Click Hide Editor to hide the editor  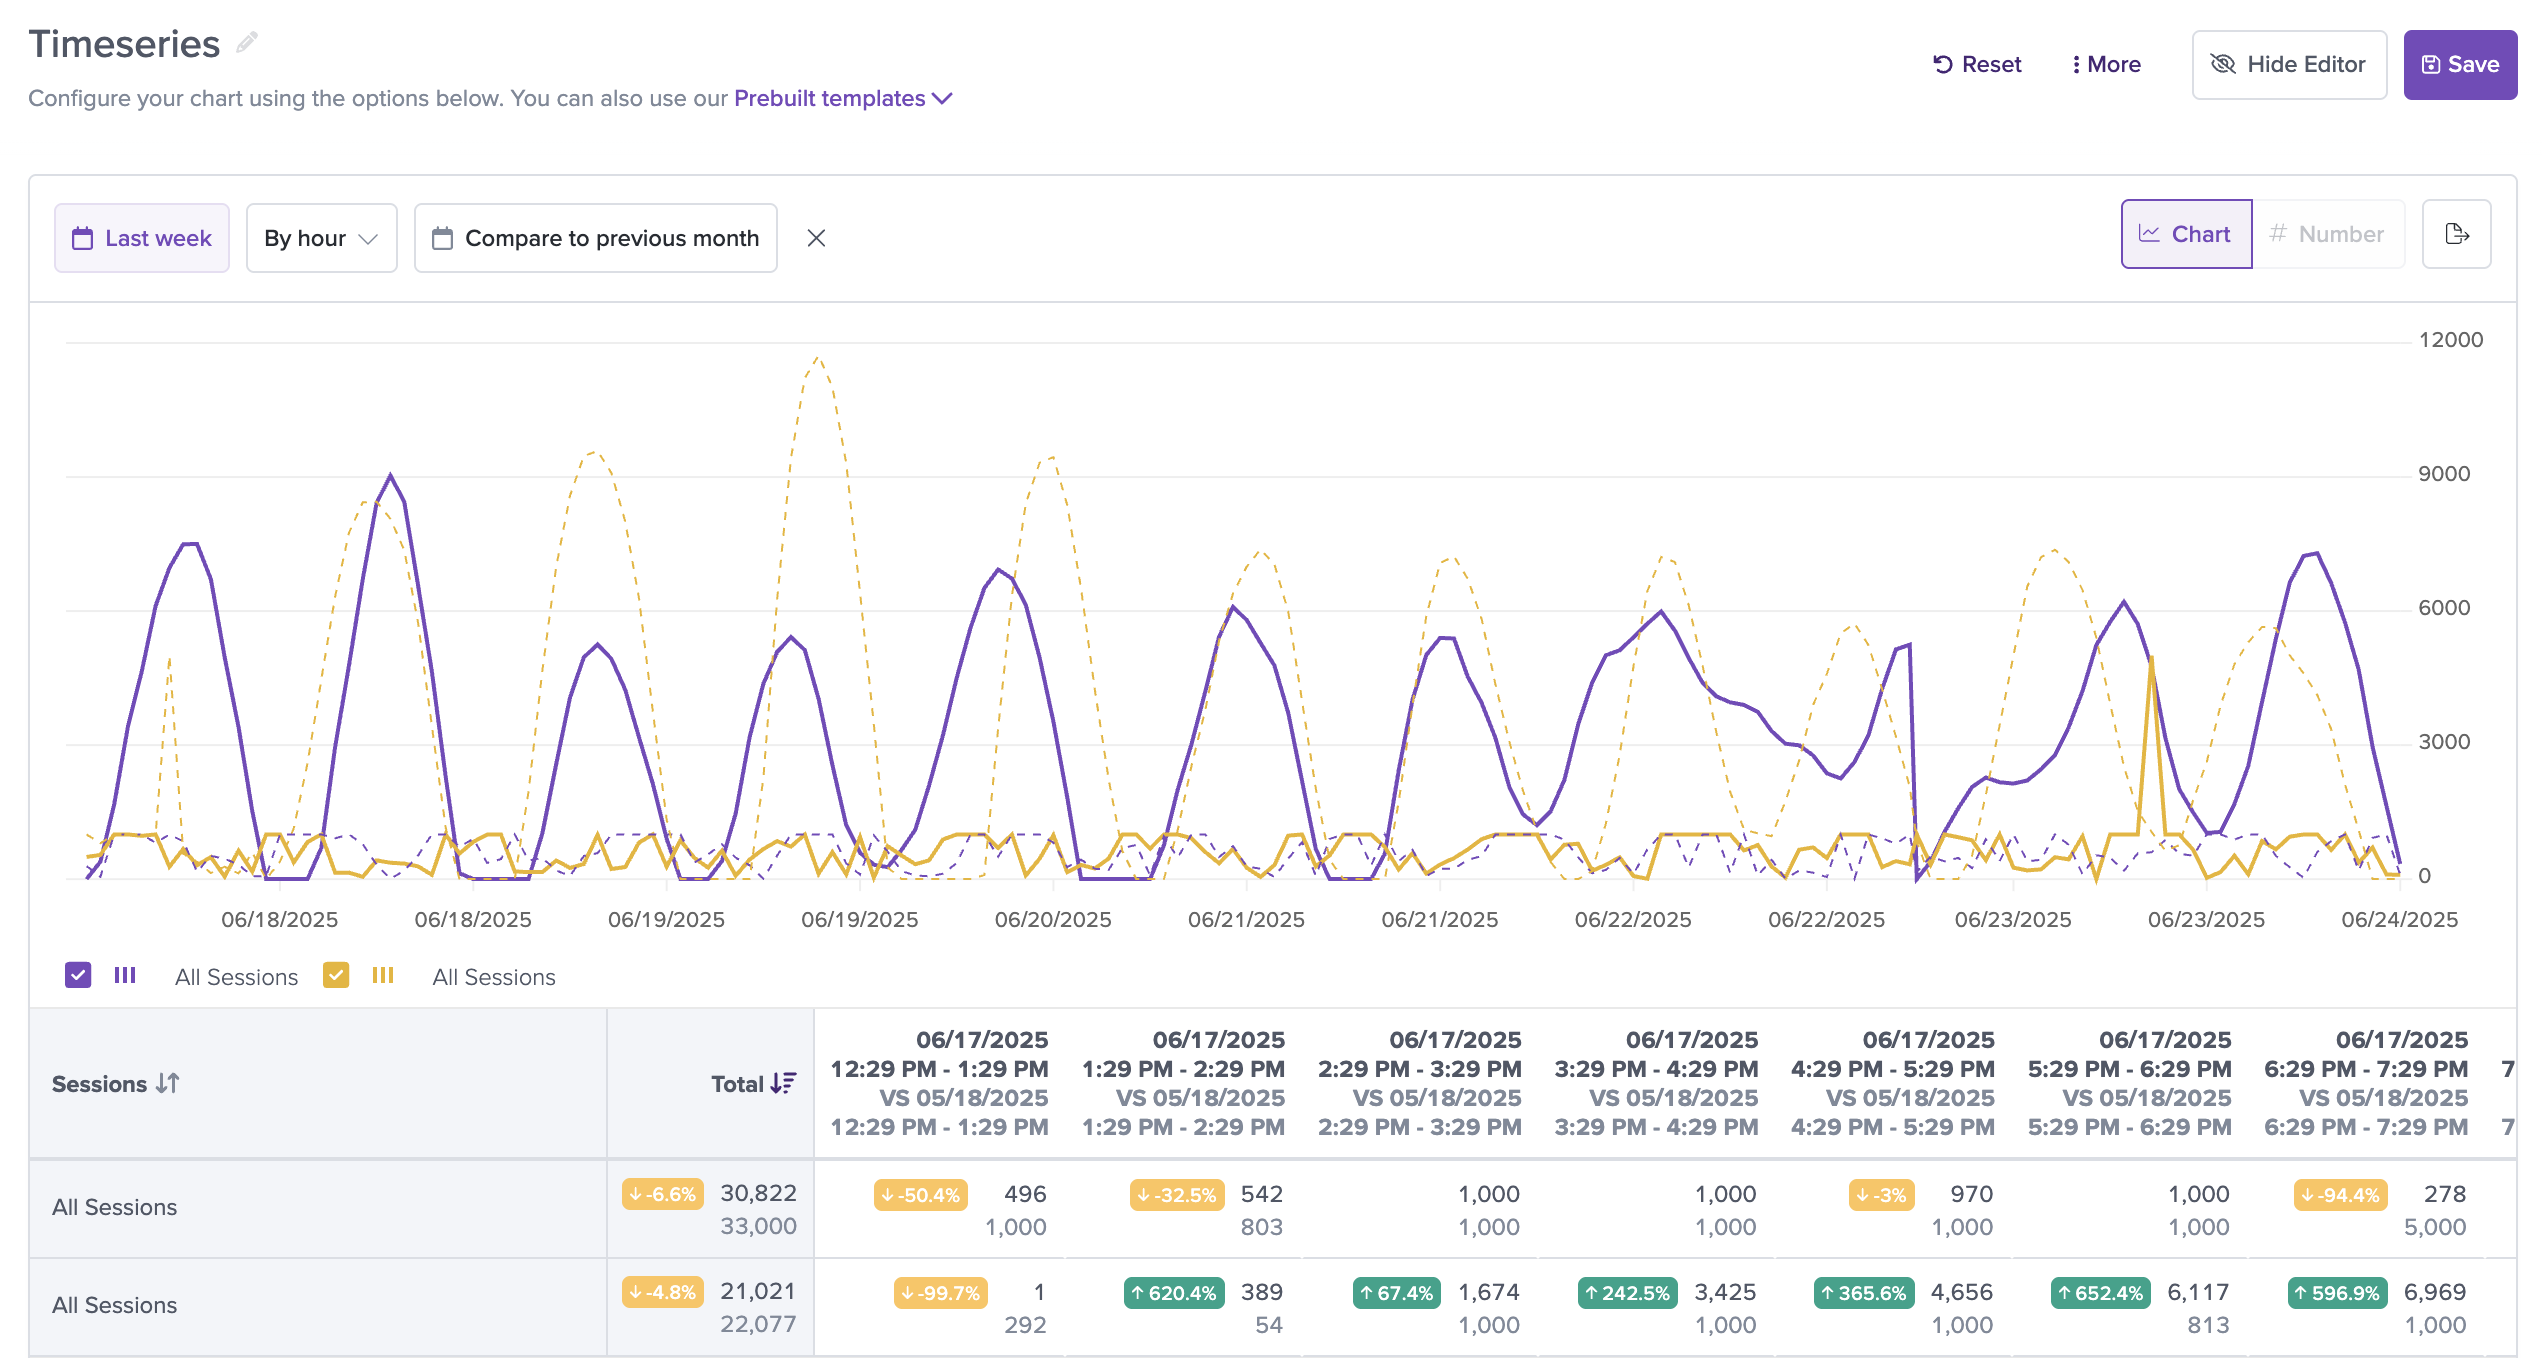coord(2289,64)
